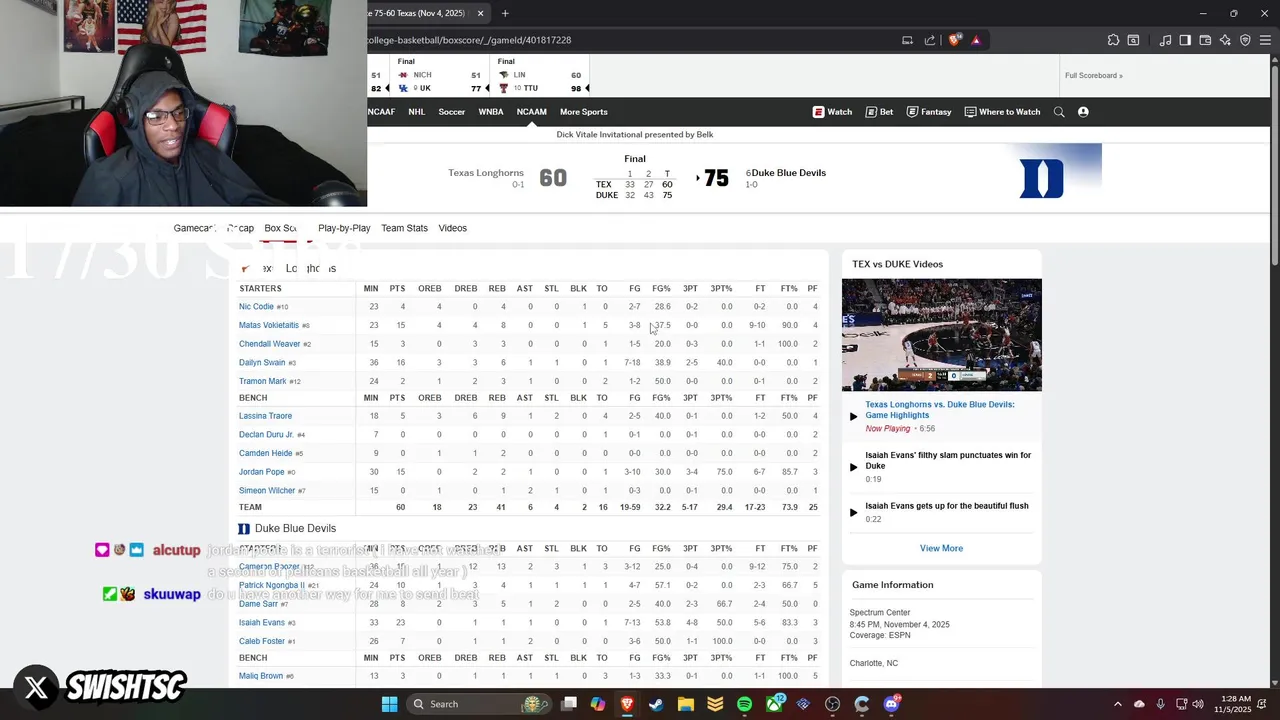Open the Extensions puzzle icon
Image resolution: width=1280 pixels, height=720 pixels.
(x=1113, y=40)
